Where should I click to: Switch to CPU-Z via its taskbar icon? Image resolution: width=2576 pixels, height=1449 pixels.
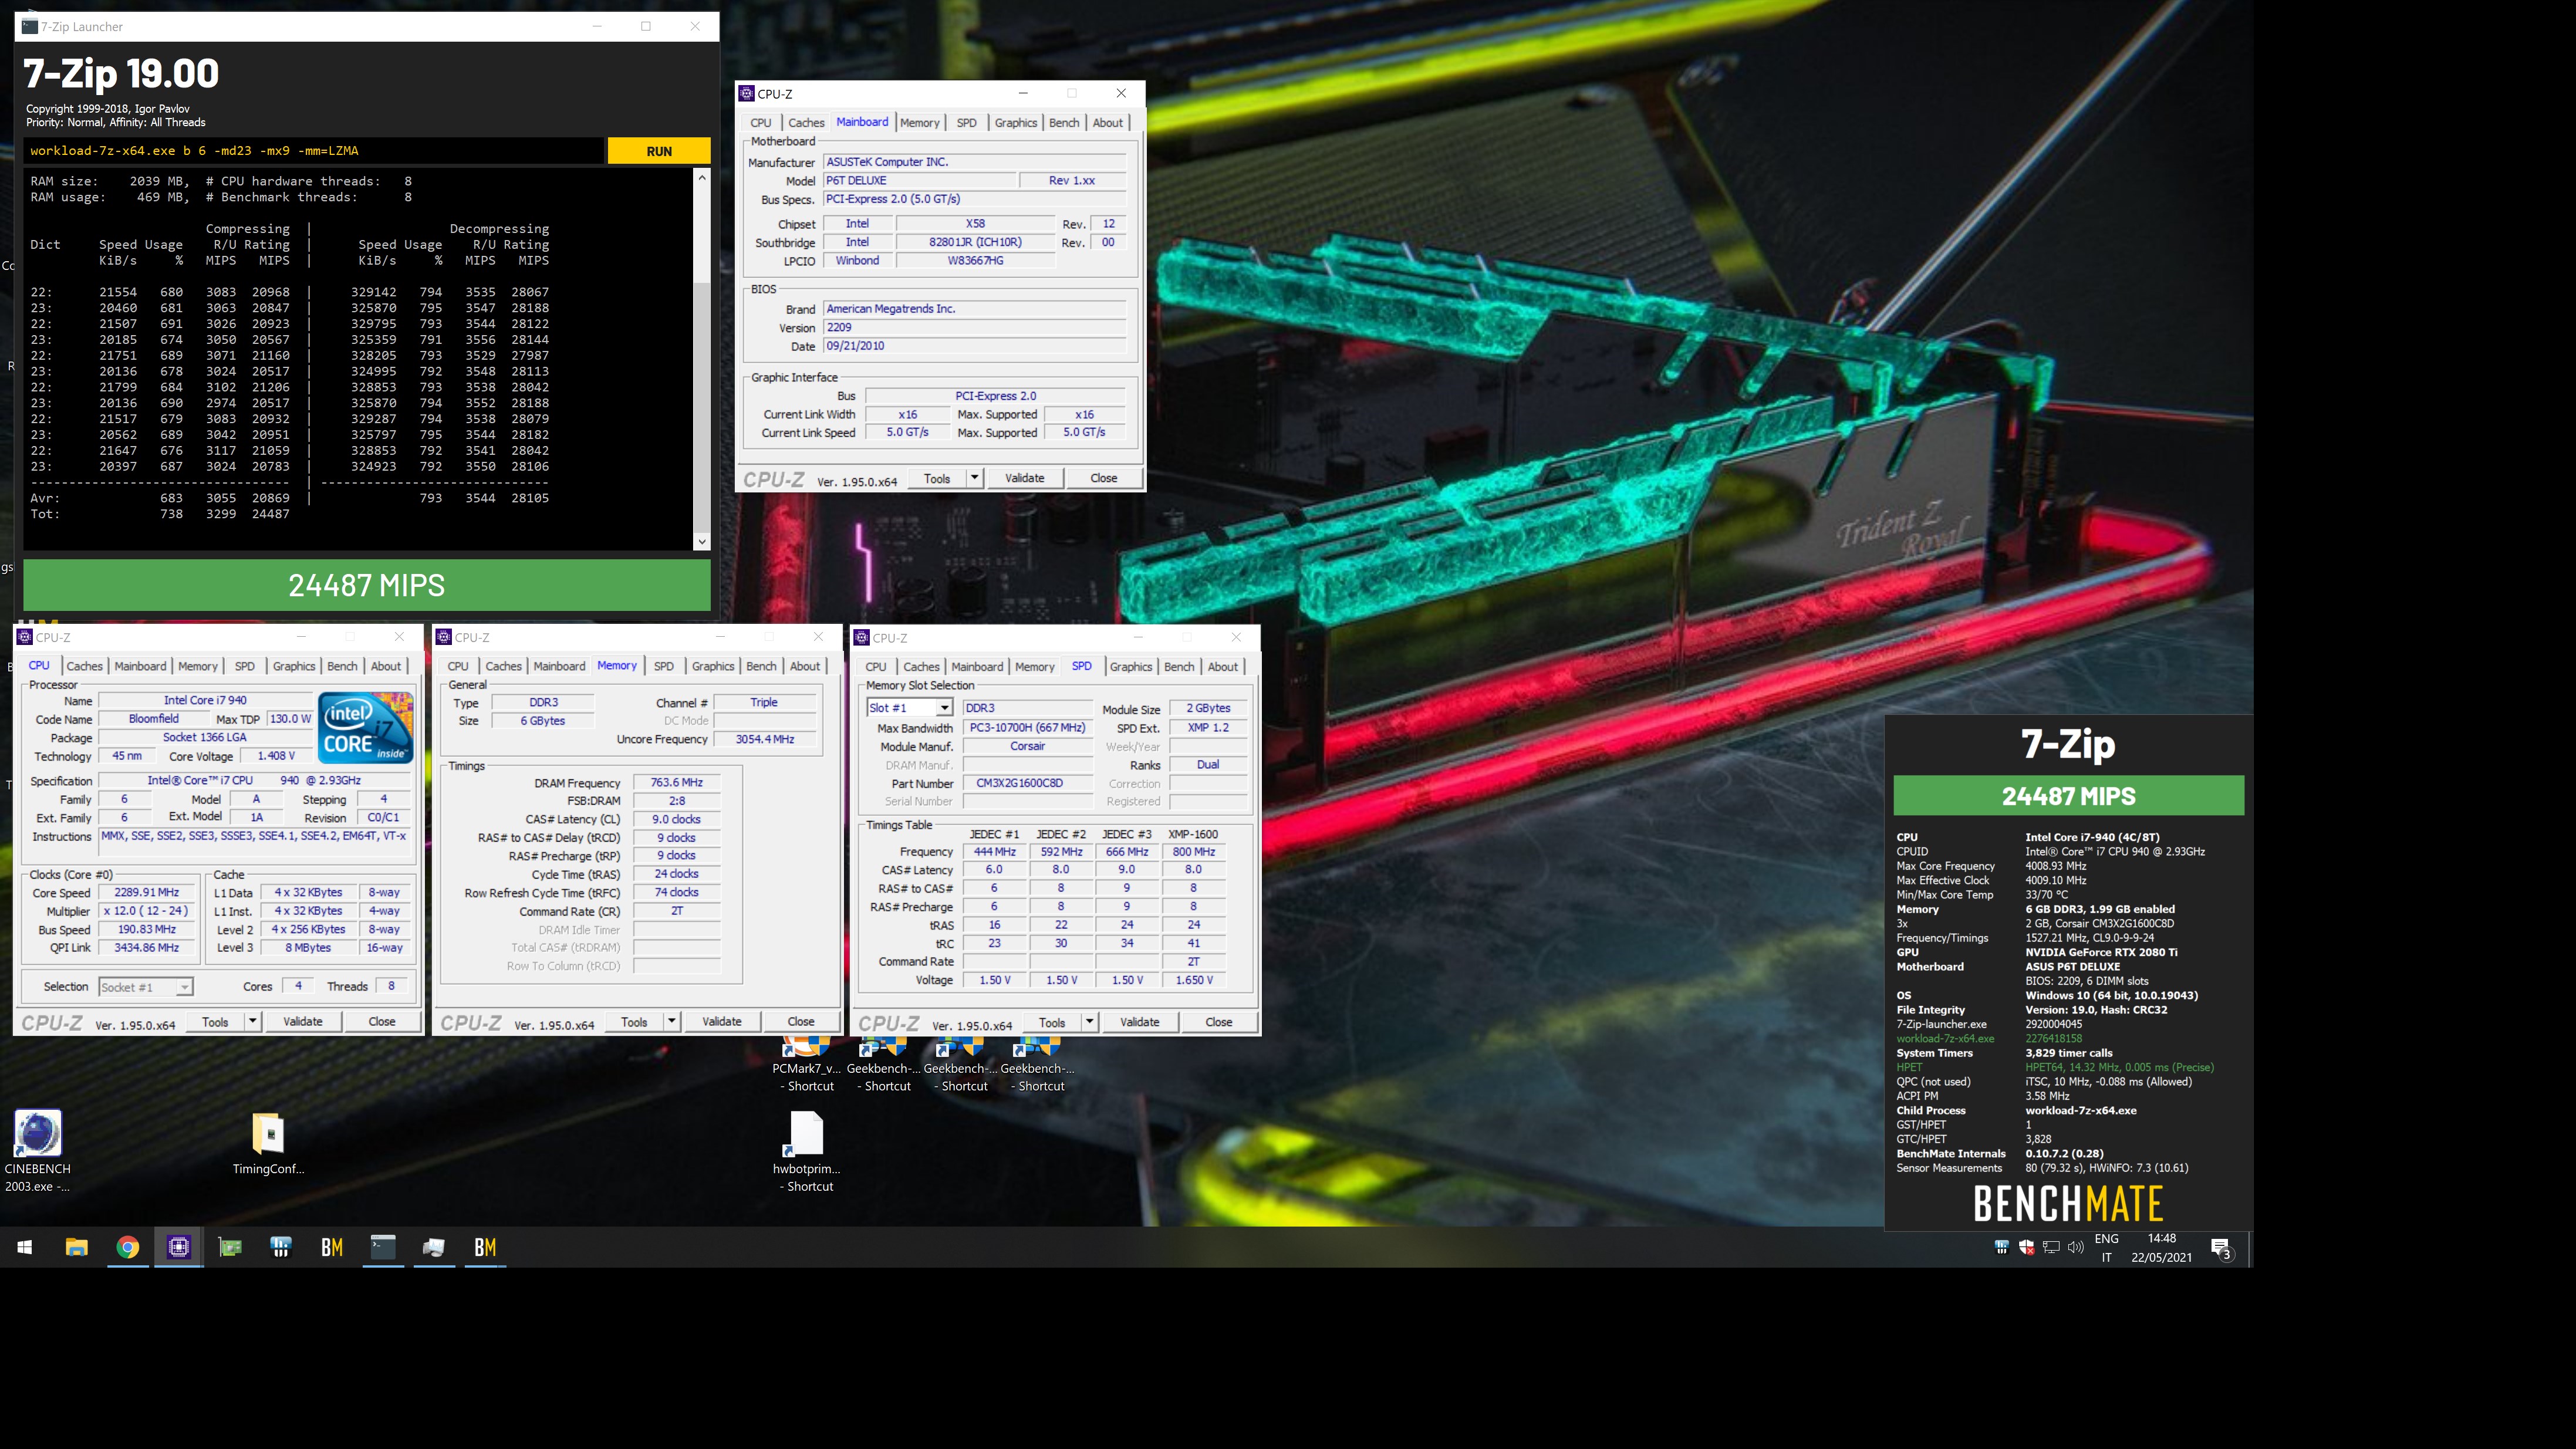pos(179,1247)
